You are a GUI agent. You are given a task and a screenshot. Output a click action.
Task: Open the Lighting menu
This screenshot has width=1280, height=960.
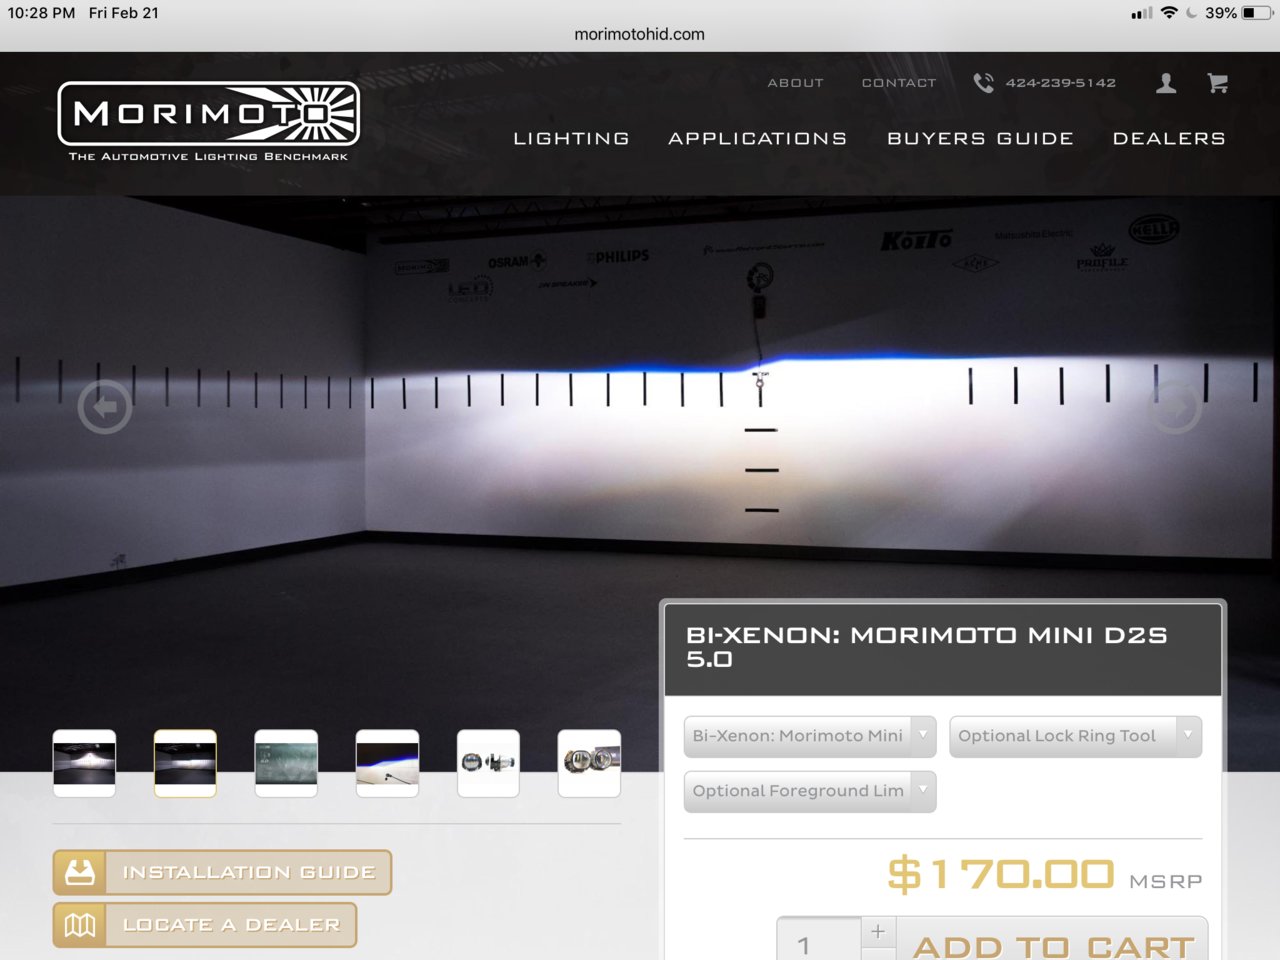pyautogui.click(x=571, y=138)
